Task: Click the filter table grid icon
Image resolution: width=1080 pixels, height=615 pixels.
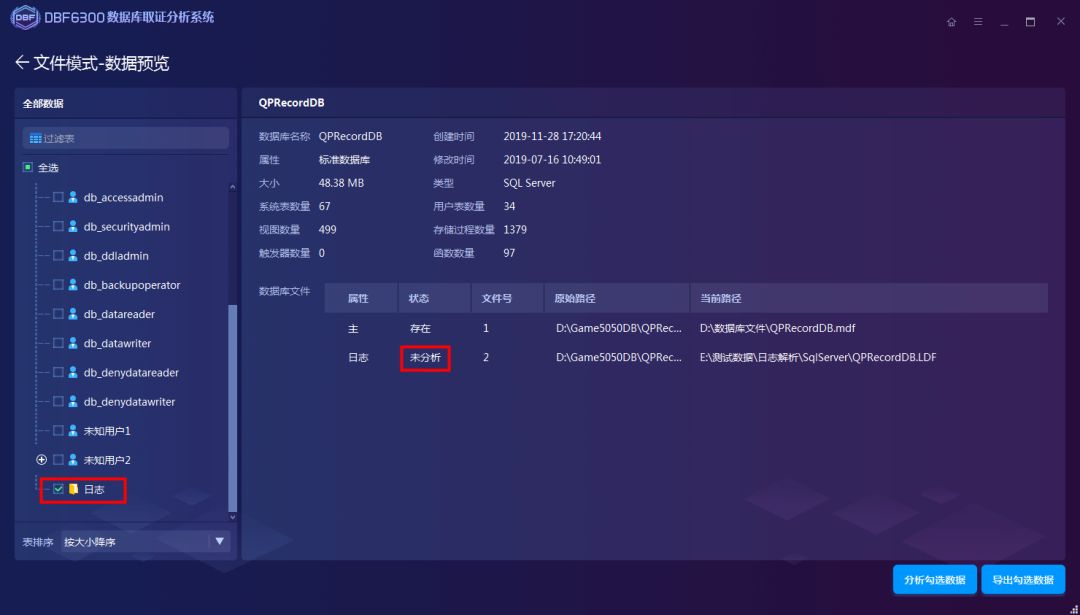Action: (35, 138)
